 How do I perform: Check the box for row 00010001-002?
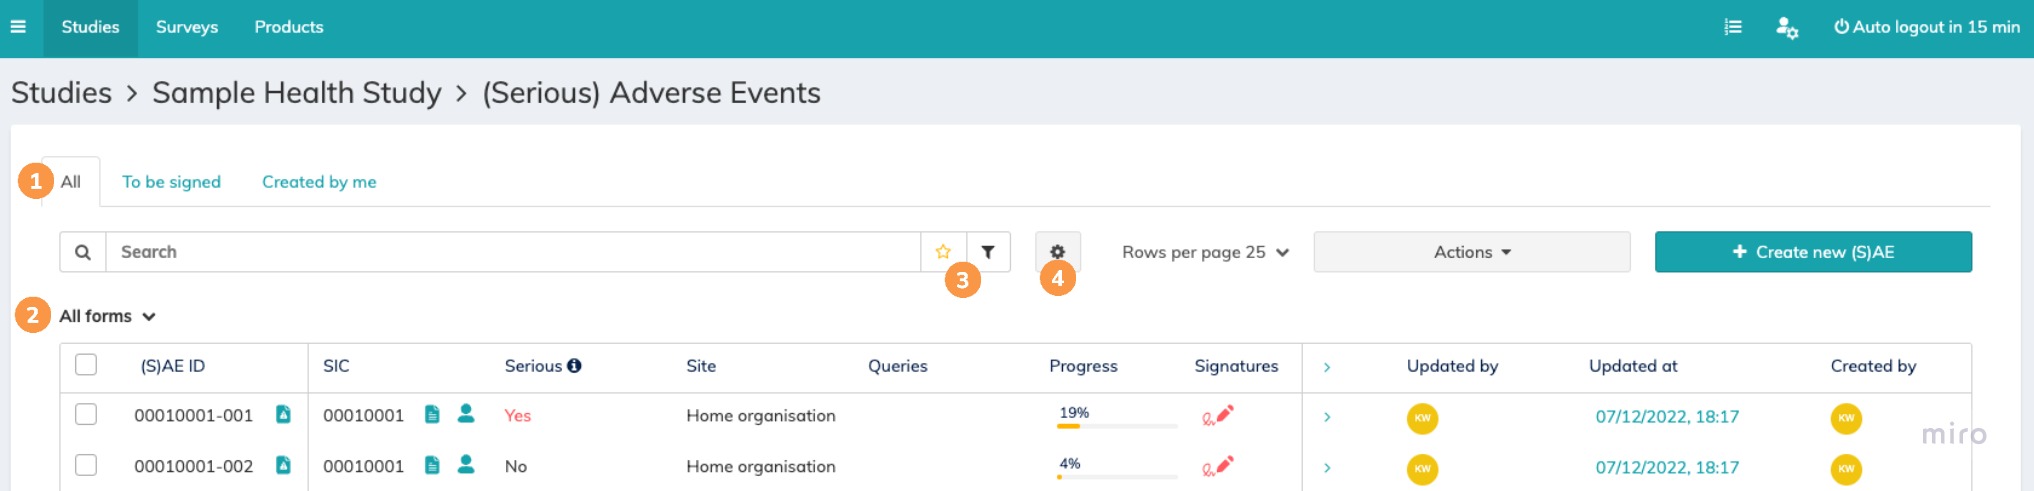click(86, 465)
